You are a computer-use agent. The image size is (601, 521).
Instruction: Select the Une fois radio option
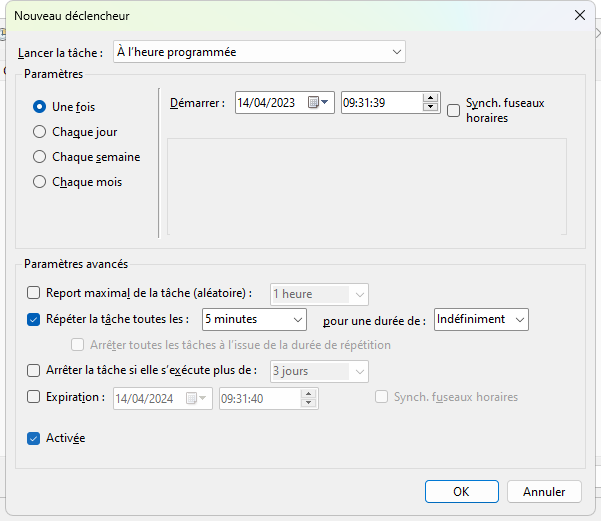click(40, 107)
